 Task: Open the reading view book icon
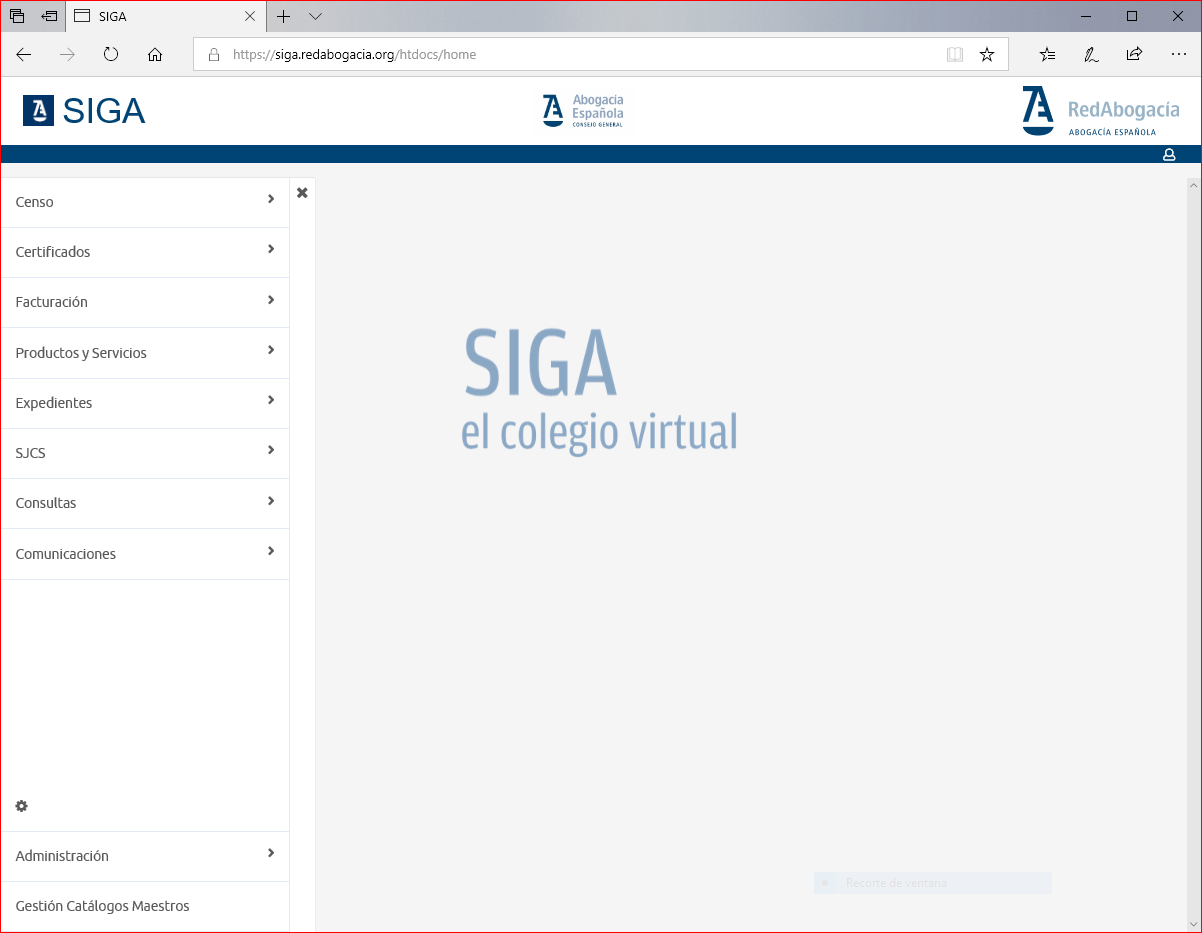coord(955,55)
